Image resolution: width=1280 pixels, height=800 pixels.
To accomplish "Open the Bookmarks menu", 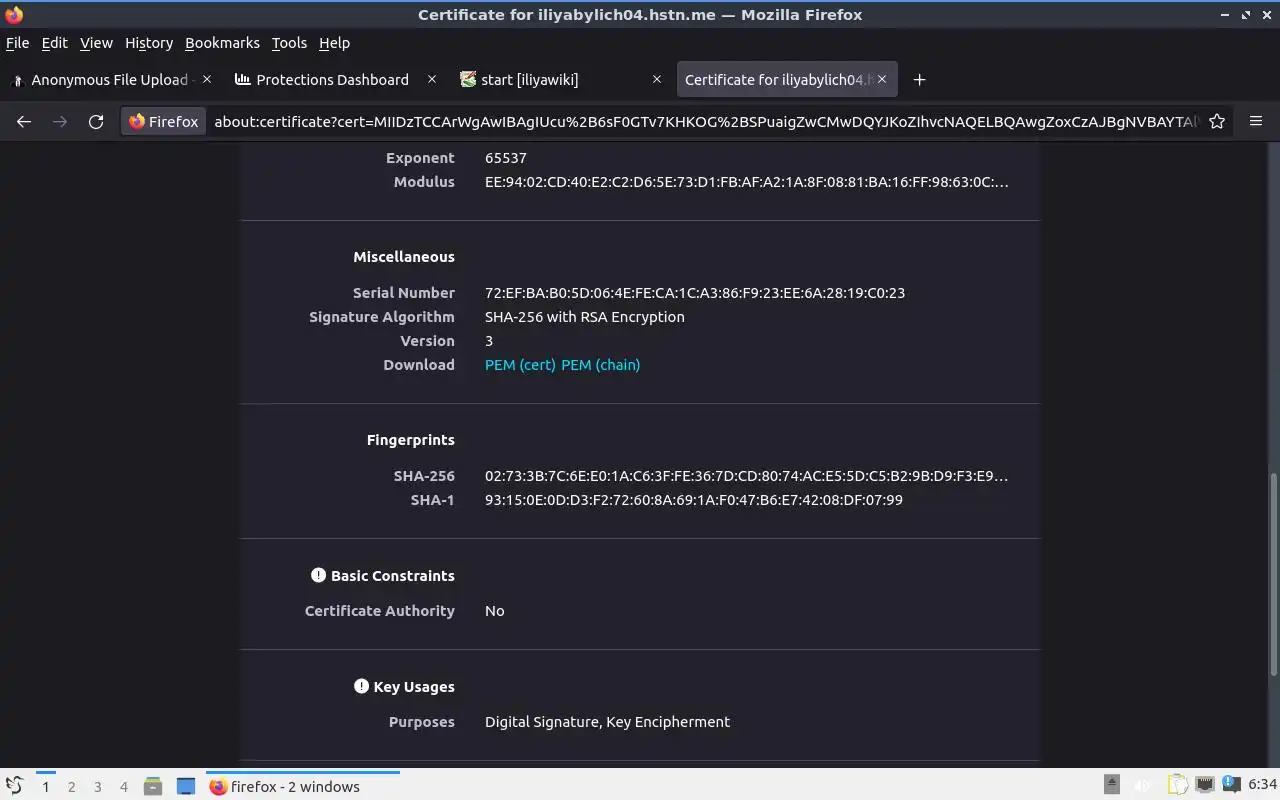I will click(222, 43).
